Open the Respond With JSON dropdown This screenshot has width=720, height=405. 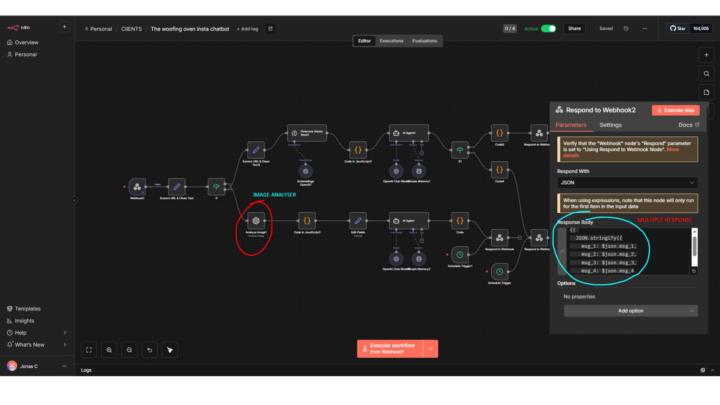pyautogui.click(x=627, y=182)
